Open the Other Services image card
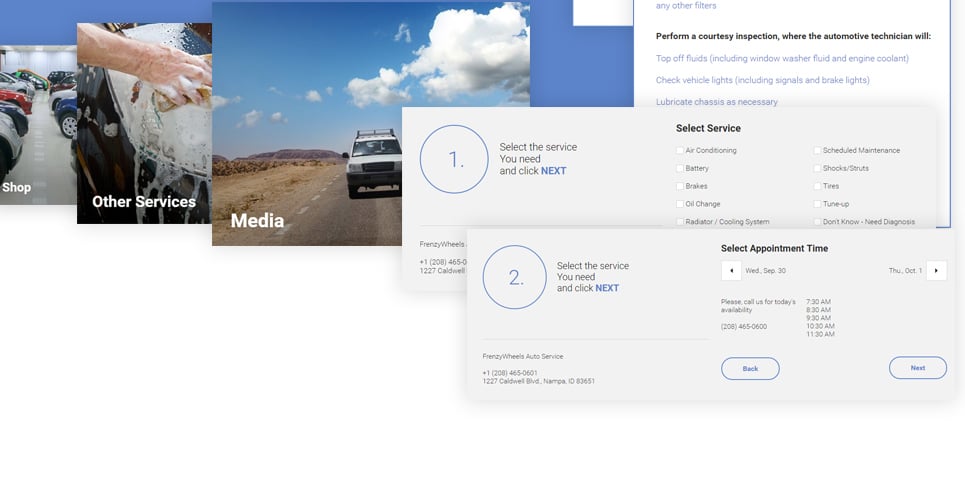Screen dimensions: 965x500 coord(144,123)
